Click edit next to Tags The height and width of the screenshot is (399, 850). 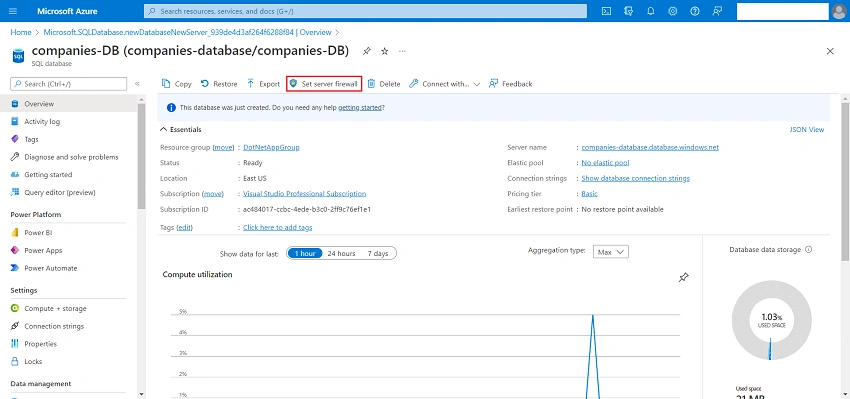click(185, 228)
